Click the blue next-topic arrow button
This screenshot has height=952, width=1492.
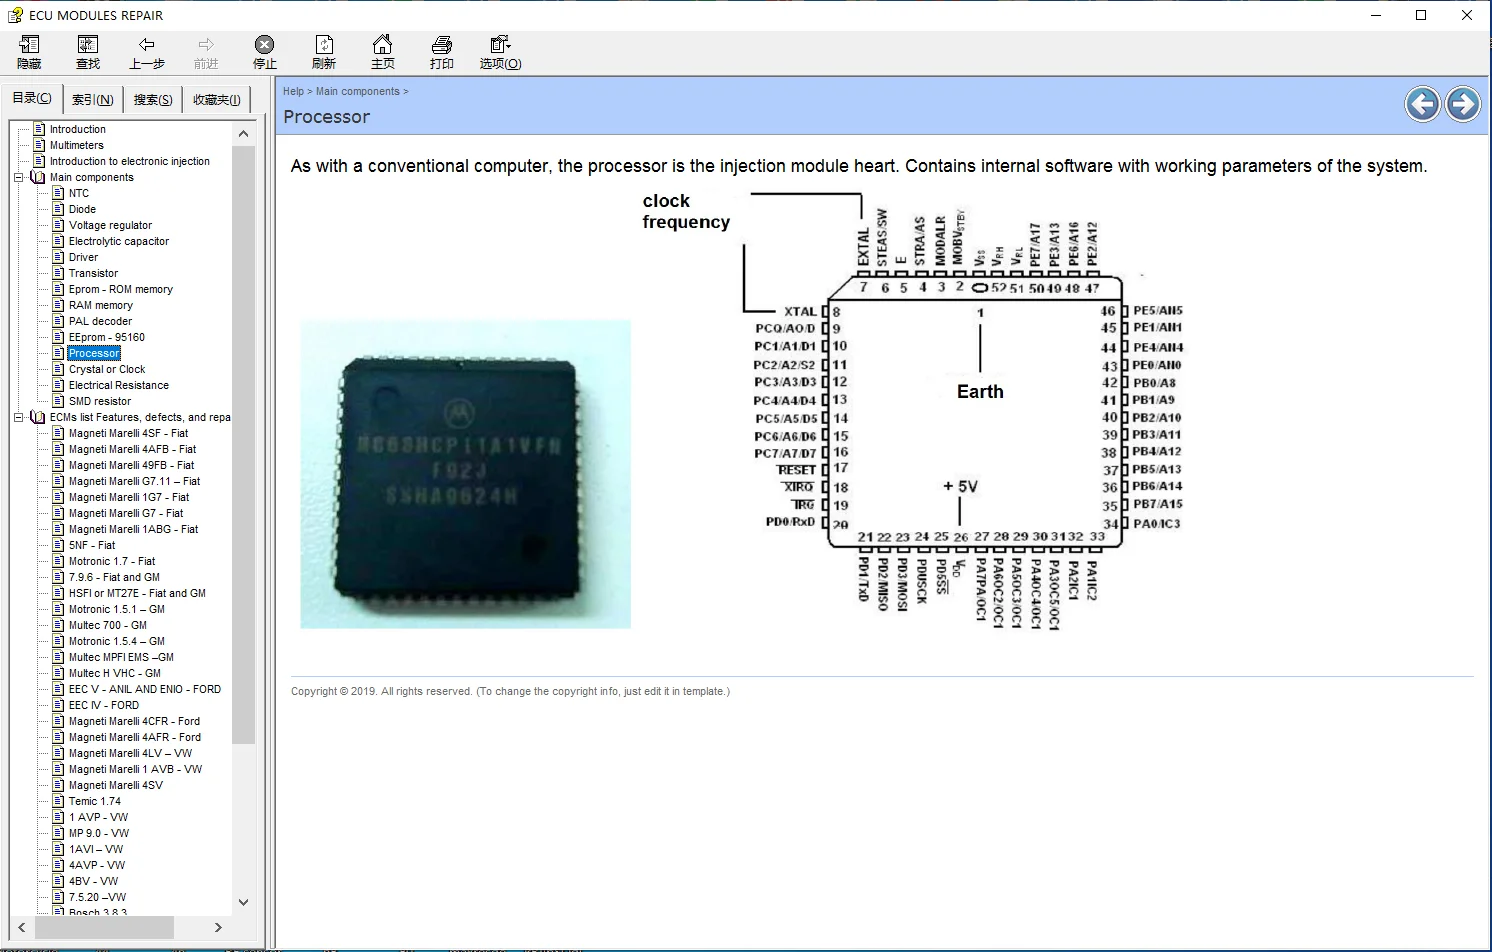tap(1462, 103)
